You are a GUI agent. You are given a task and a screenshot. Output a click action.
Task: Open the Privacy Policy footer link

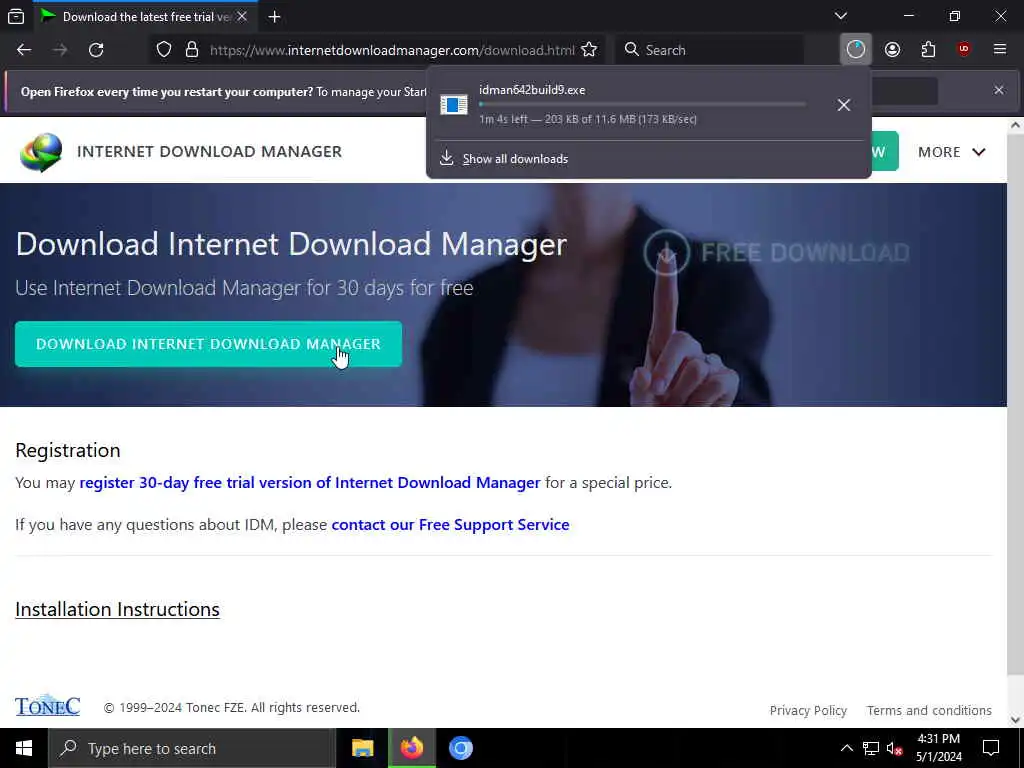808,711
